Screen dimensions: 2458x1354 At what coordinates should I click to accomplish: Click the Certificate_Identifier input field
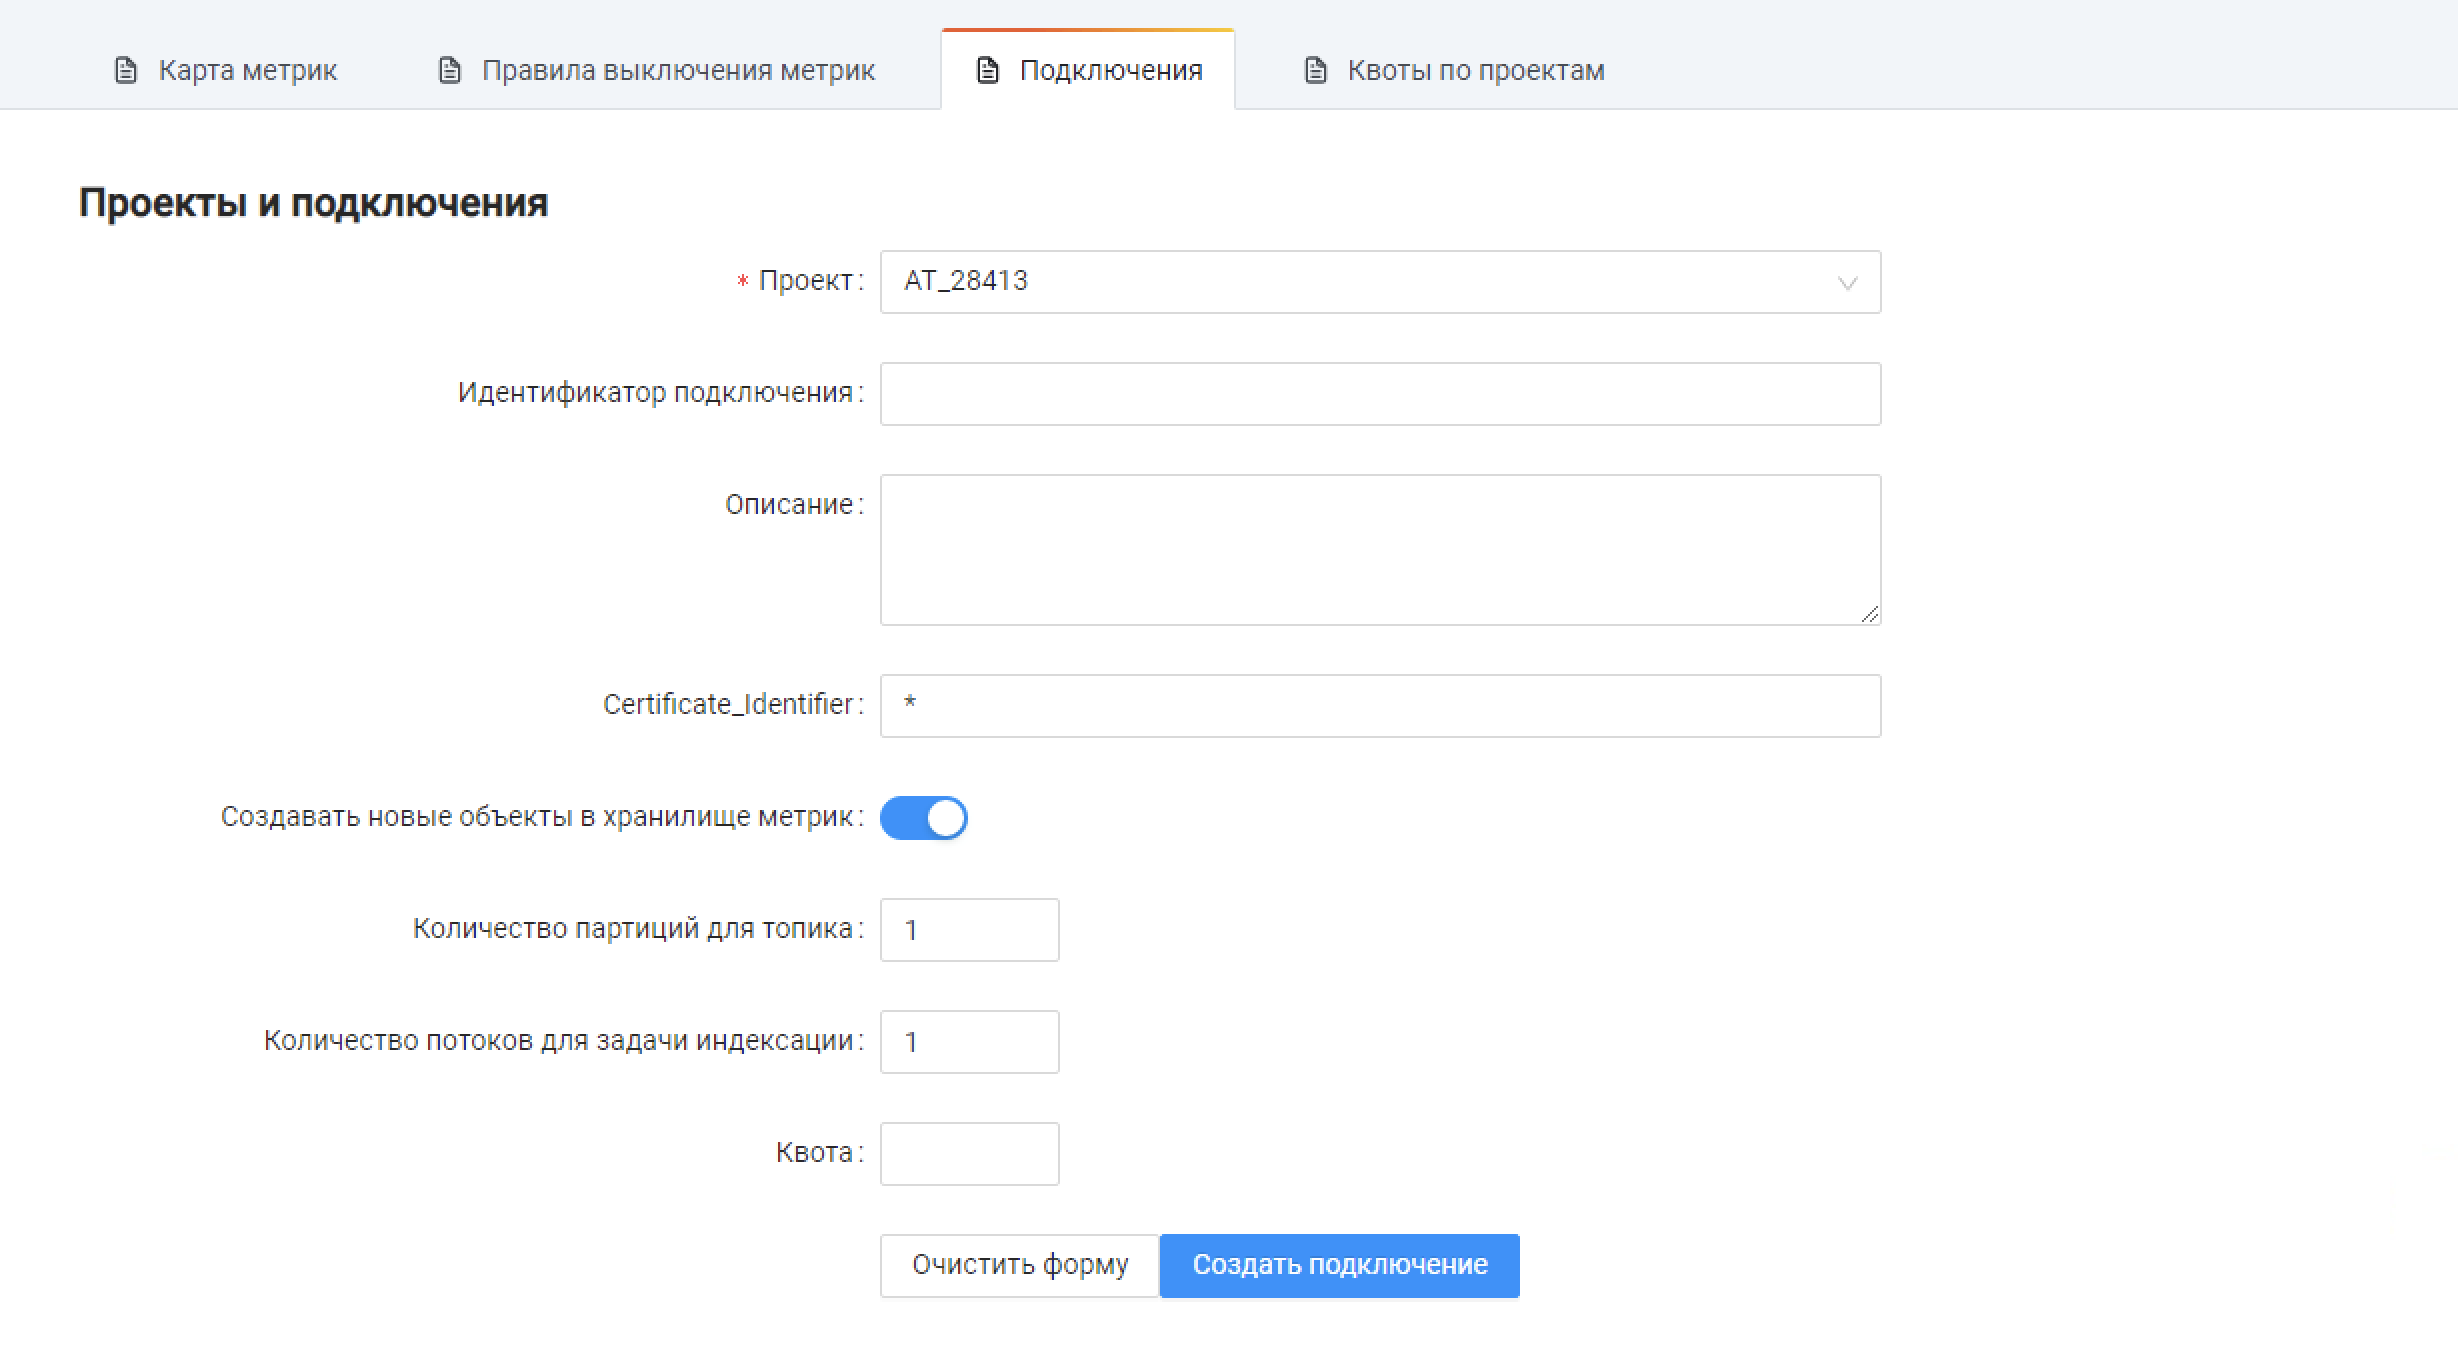(1380, 706)
